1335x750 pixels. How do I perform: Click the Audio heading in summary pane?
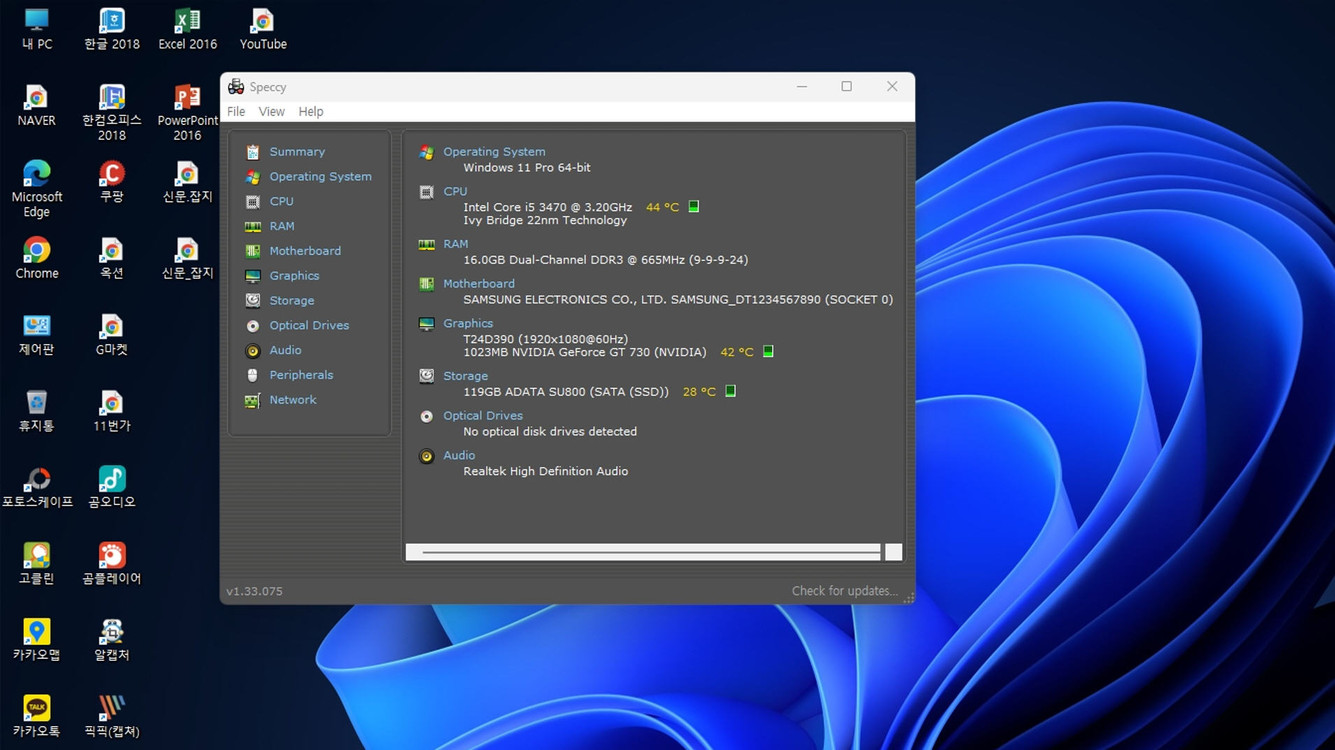pos(459,456)
